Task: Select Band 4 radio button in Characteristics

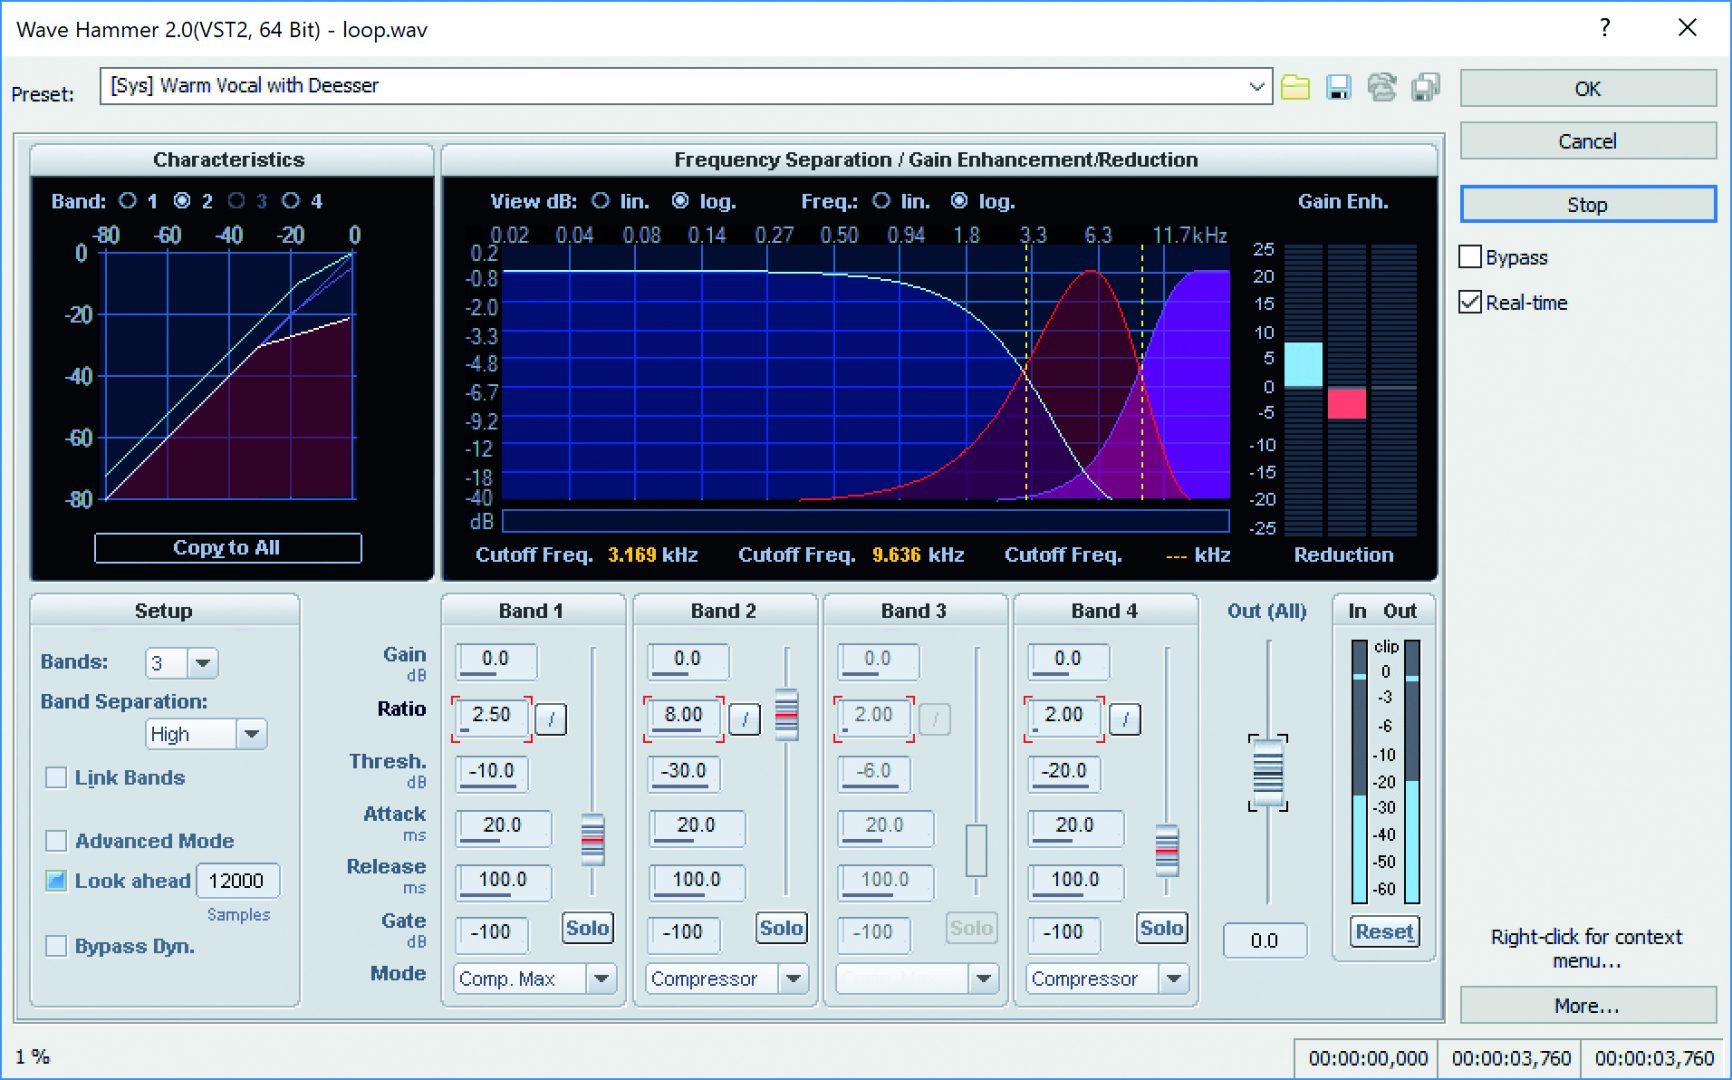Action: pyautogui.click(x=291, y=201)
